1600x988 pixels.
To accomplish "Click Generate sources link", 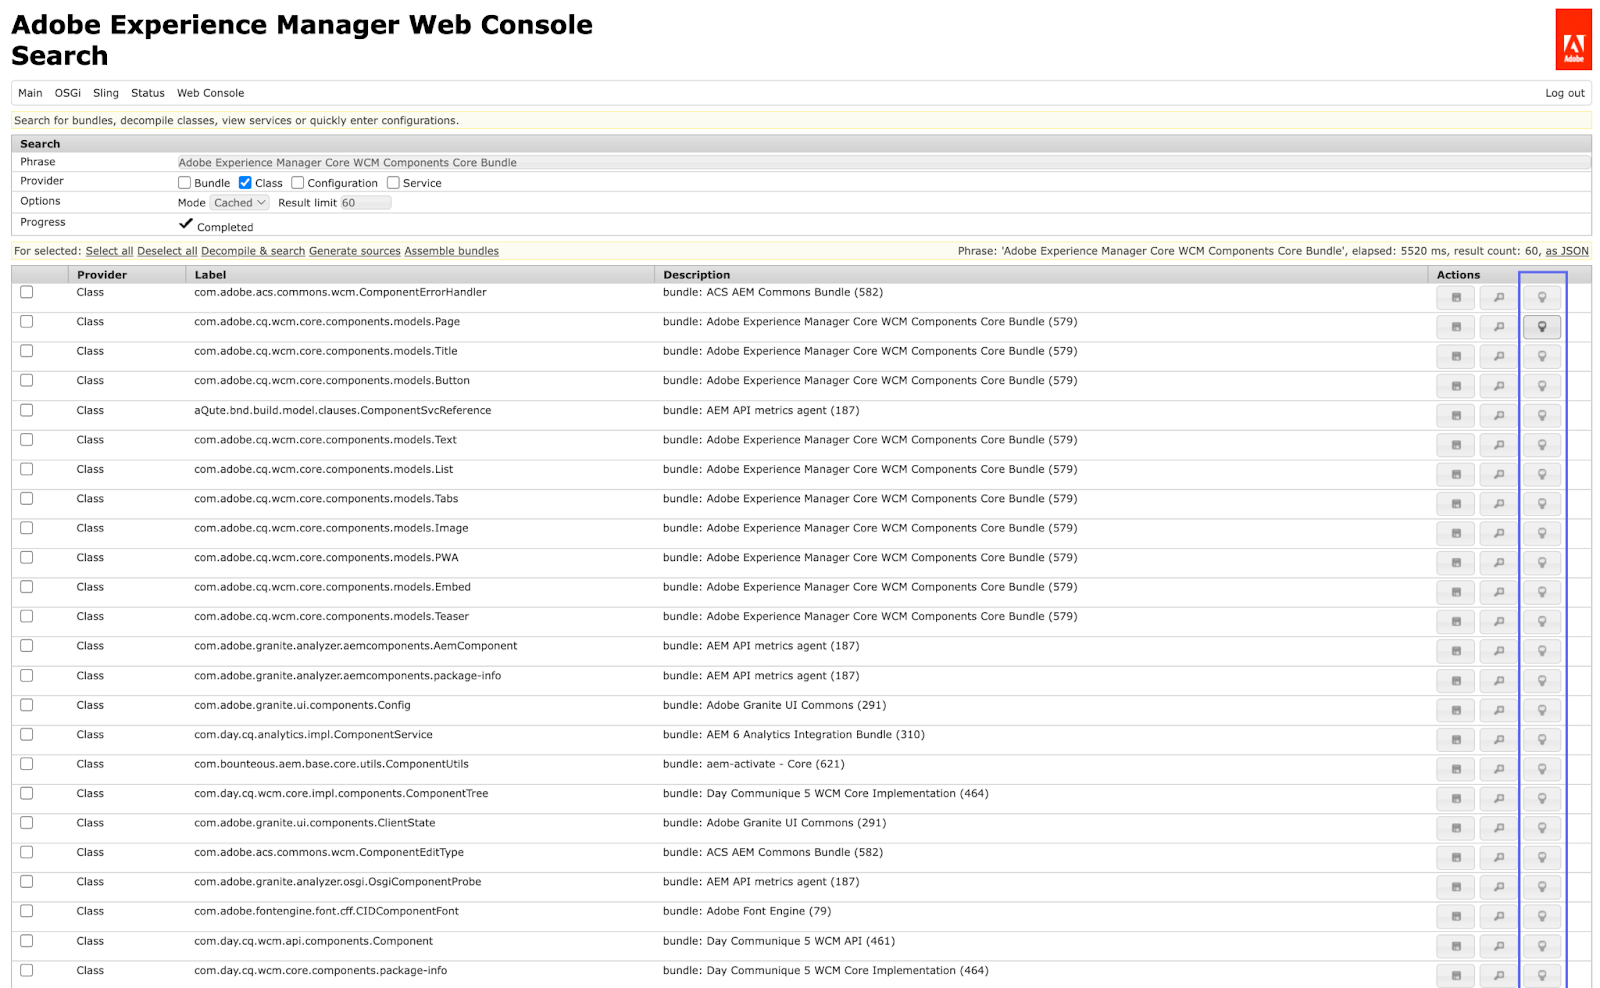I will click(355, 251).
